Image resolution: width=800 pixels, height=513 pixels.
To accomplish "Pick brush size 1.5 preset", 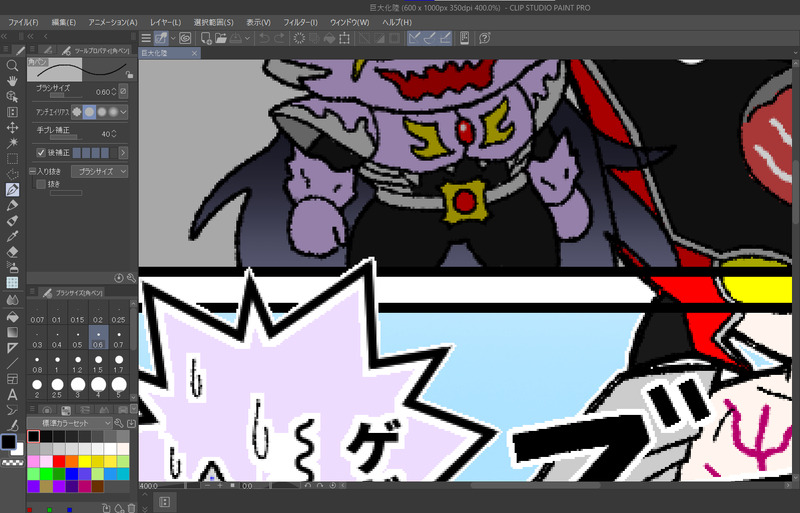I will [x=98, y=364].
